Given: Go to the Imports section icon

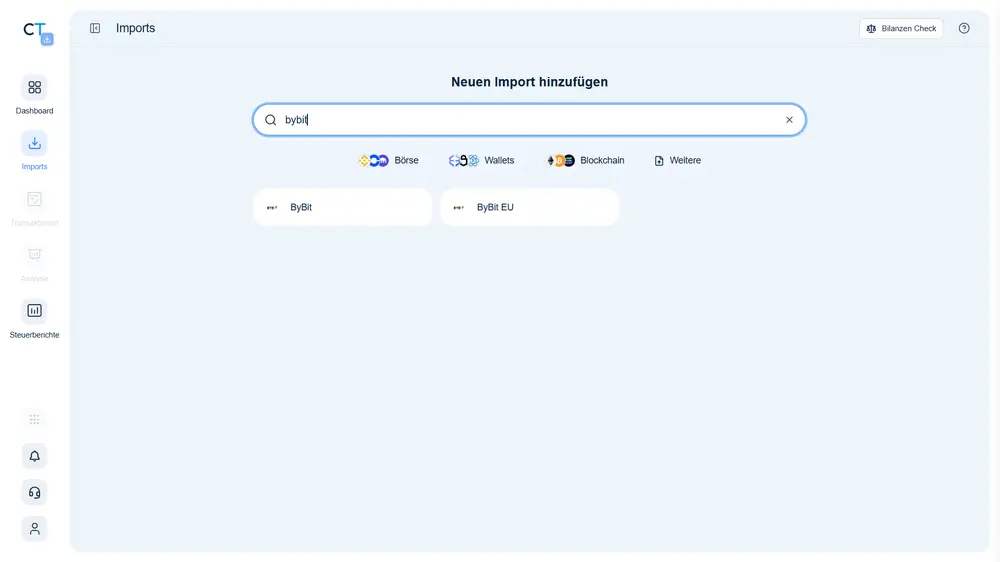Looking at the screenshot, I should [34, 144].
